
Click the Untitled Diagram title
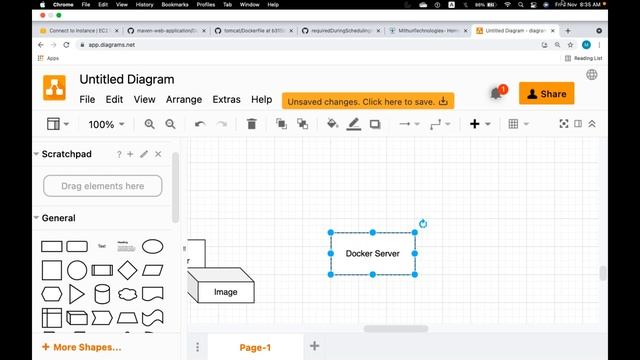tap(127, 79)
